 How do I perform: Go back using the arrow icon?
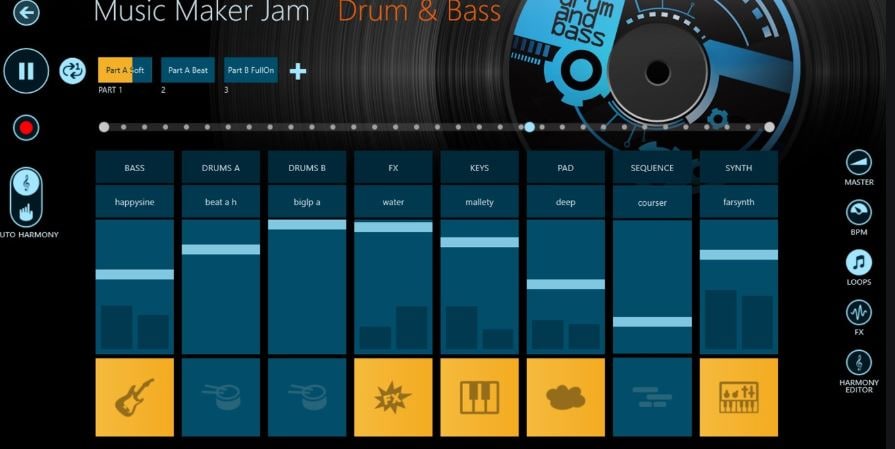[26, 12]
